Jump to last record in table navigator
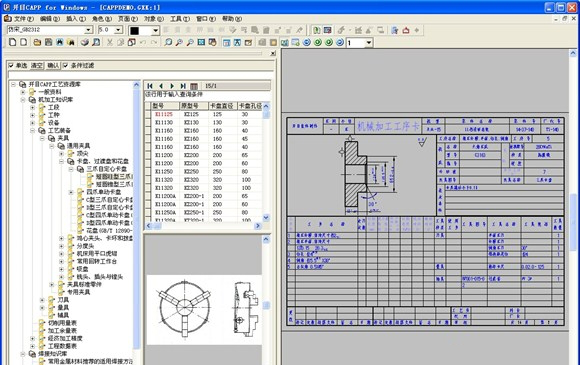This screenshot has width=580, height=379. (x=183, y=86)
